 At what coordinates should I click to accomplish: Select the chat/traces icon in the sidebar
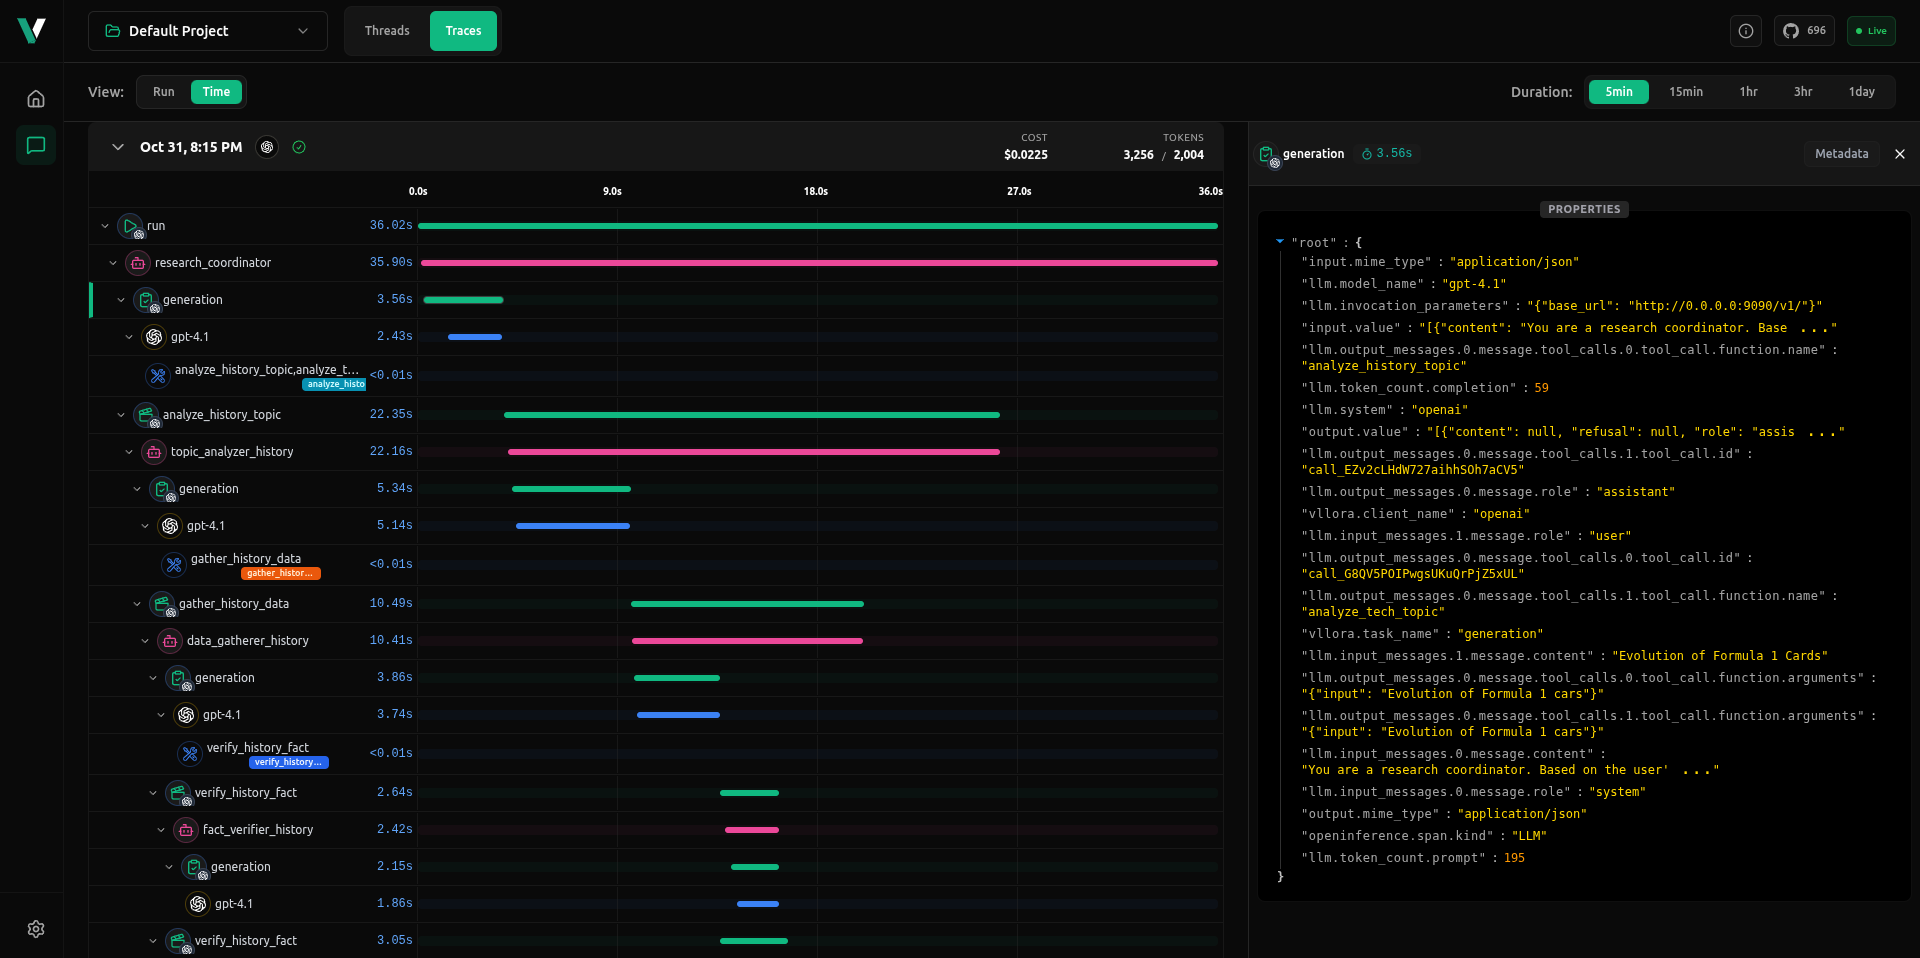click(x=35, y=145)
